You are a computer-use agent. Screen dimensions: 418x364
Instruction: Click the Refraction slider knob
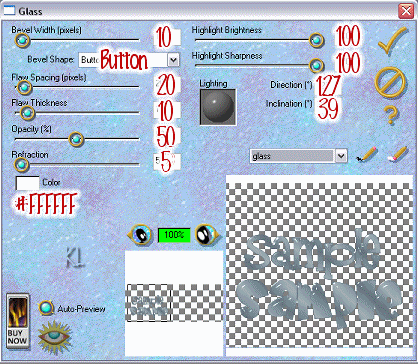pyautogui.click(x=21, y=164)
